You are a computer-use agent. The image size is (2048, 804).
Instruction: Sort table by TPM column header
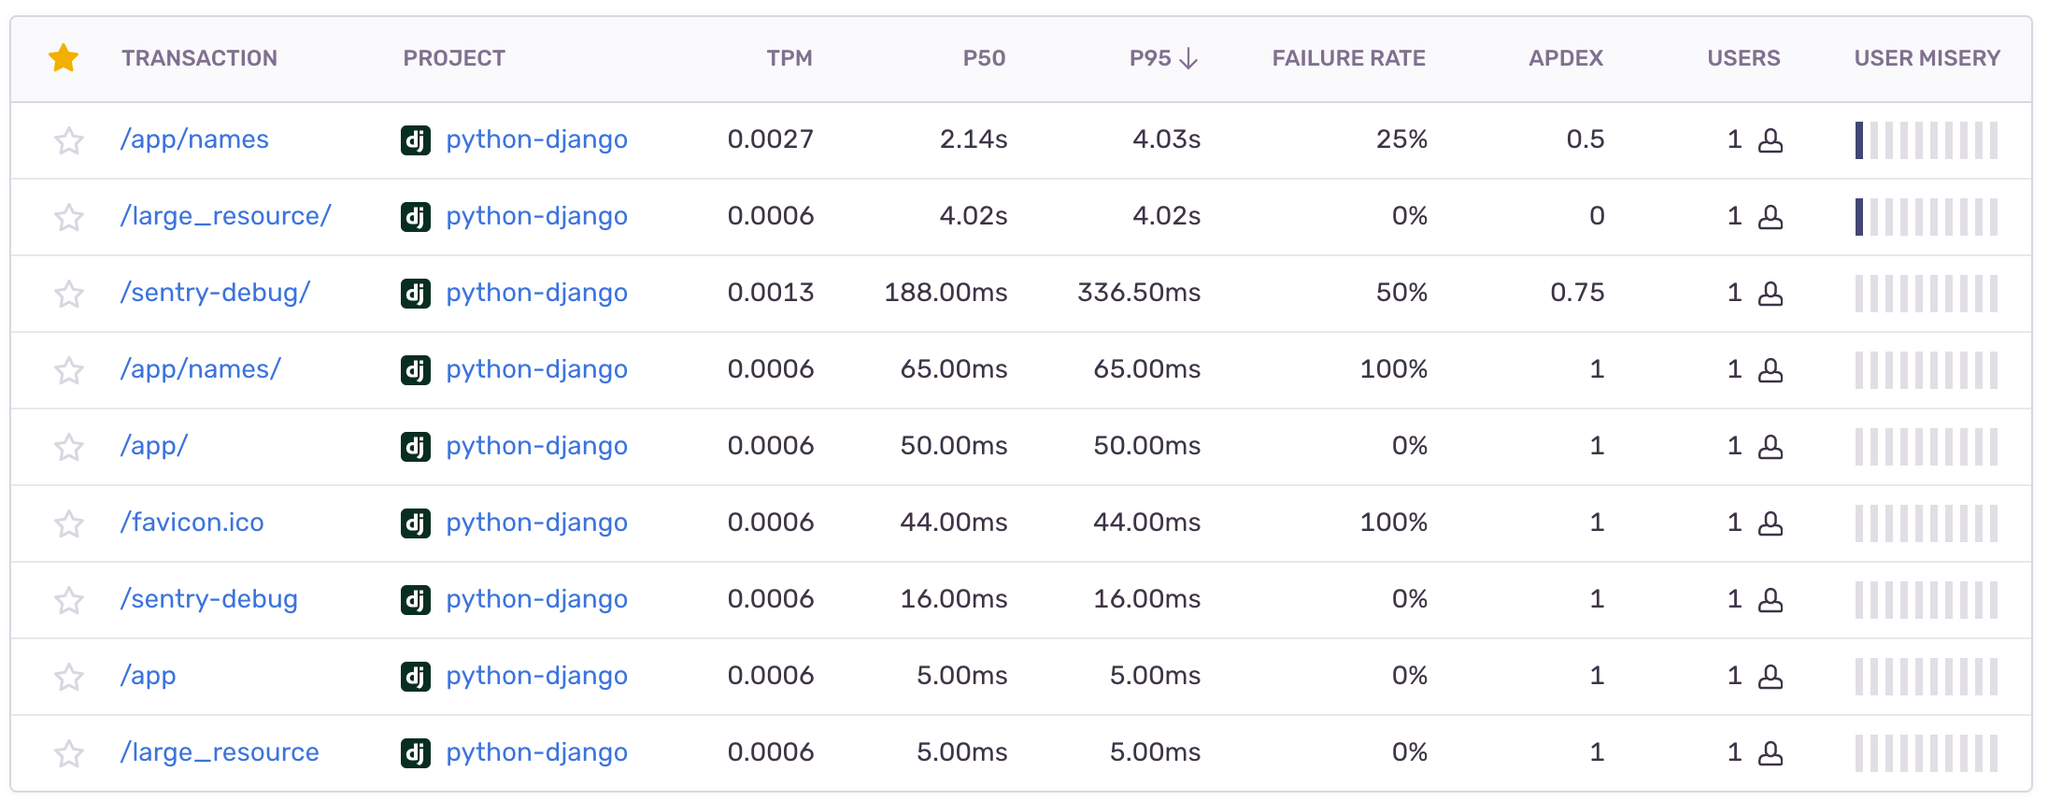click(x=789, y=58)
